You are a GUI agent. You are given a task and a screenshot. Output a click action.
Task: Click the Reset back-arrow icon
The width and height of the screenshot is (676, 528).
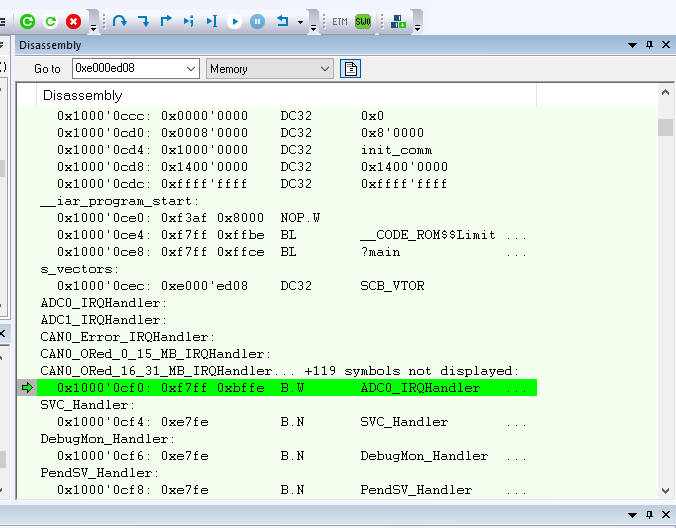282,21
